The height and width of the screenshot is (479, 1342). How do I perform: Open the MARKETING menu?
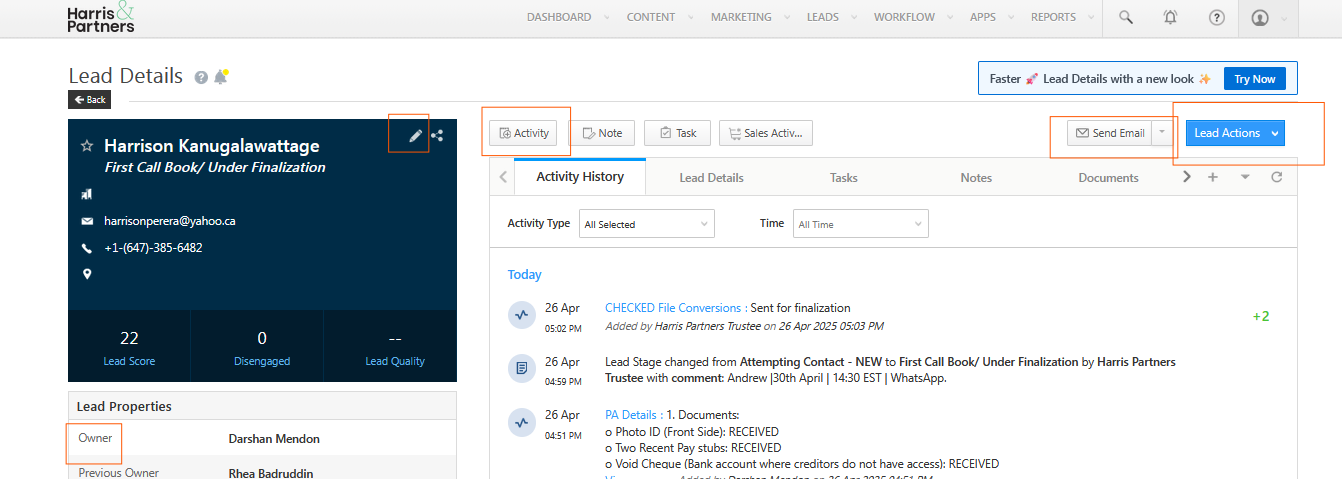741,17
